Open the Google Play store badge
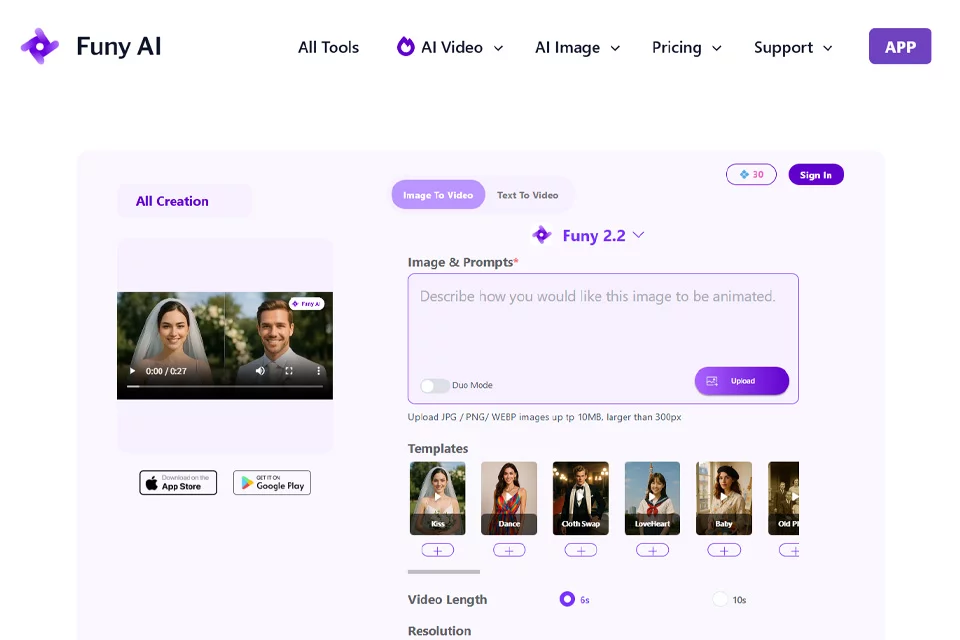Viewport: 960px width, 640px height. 272,483
